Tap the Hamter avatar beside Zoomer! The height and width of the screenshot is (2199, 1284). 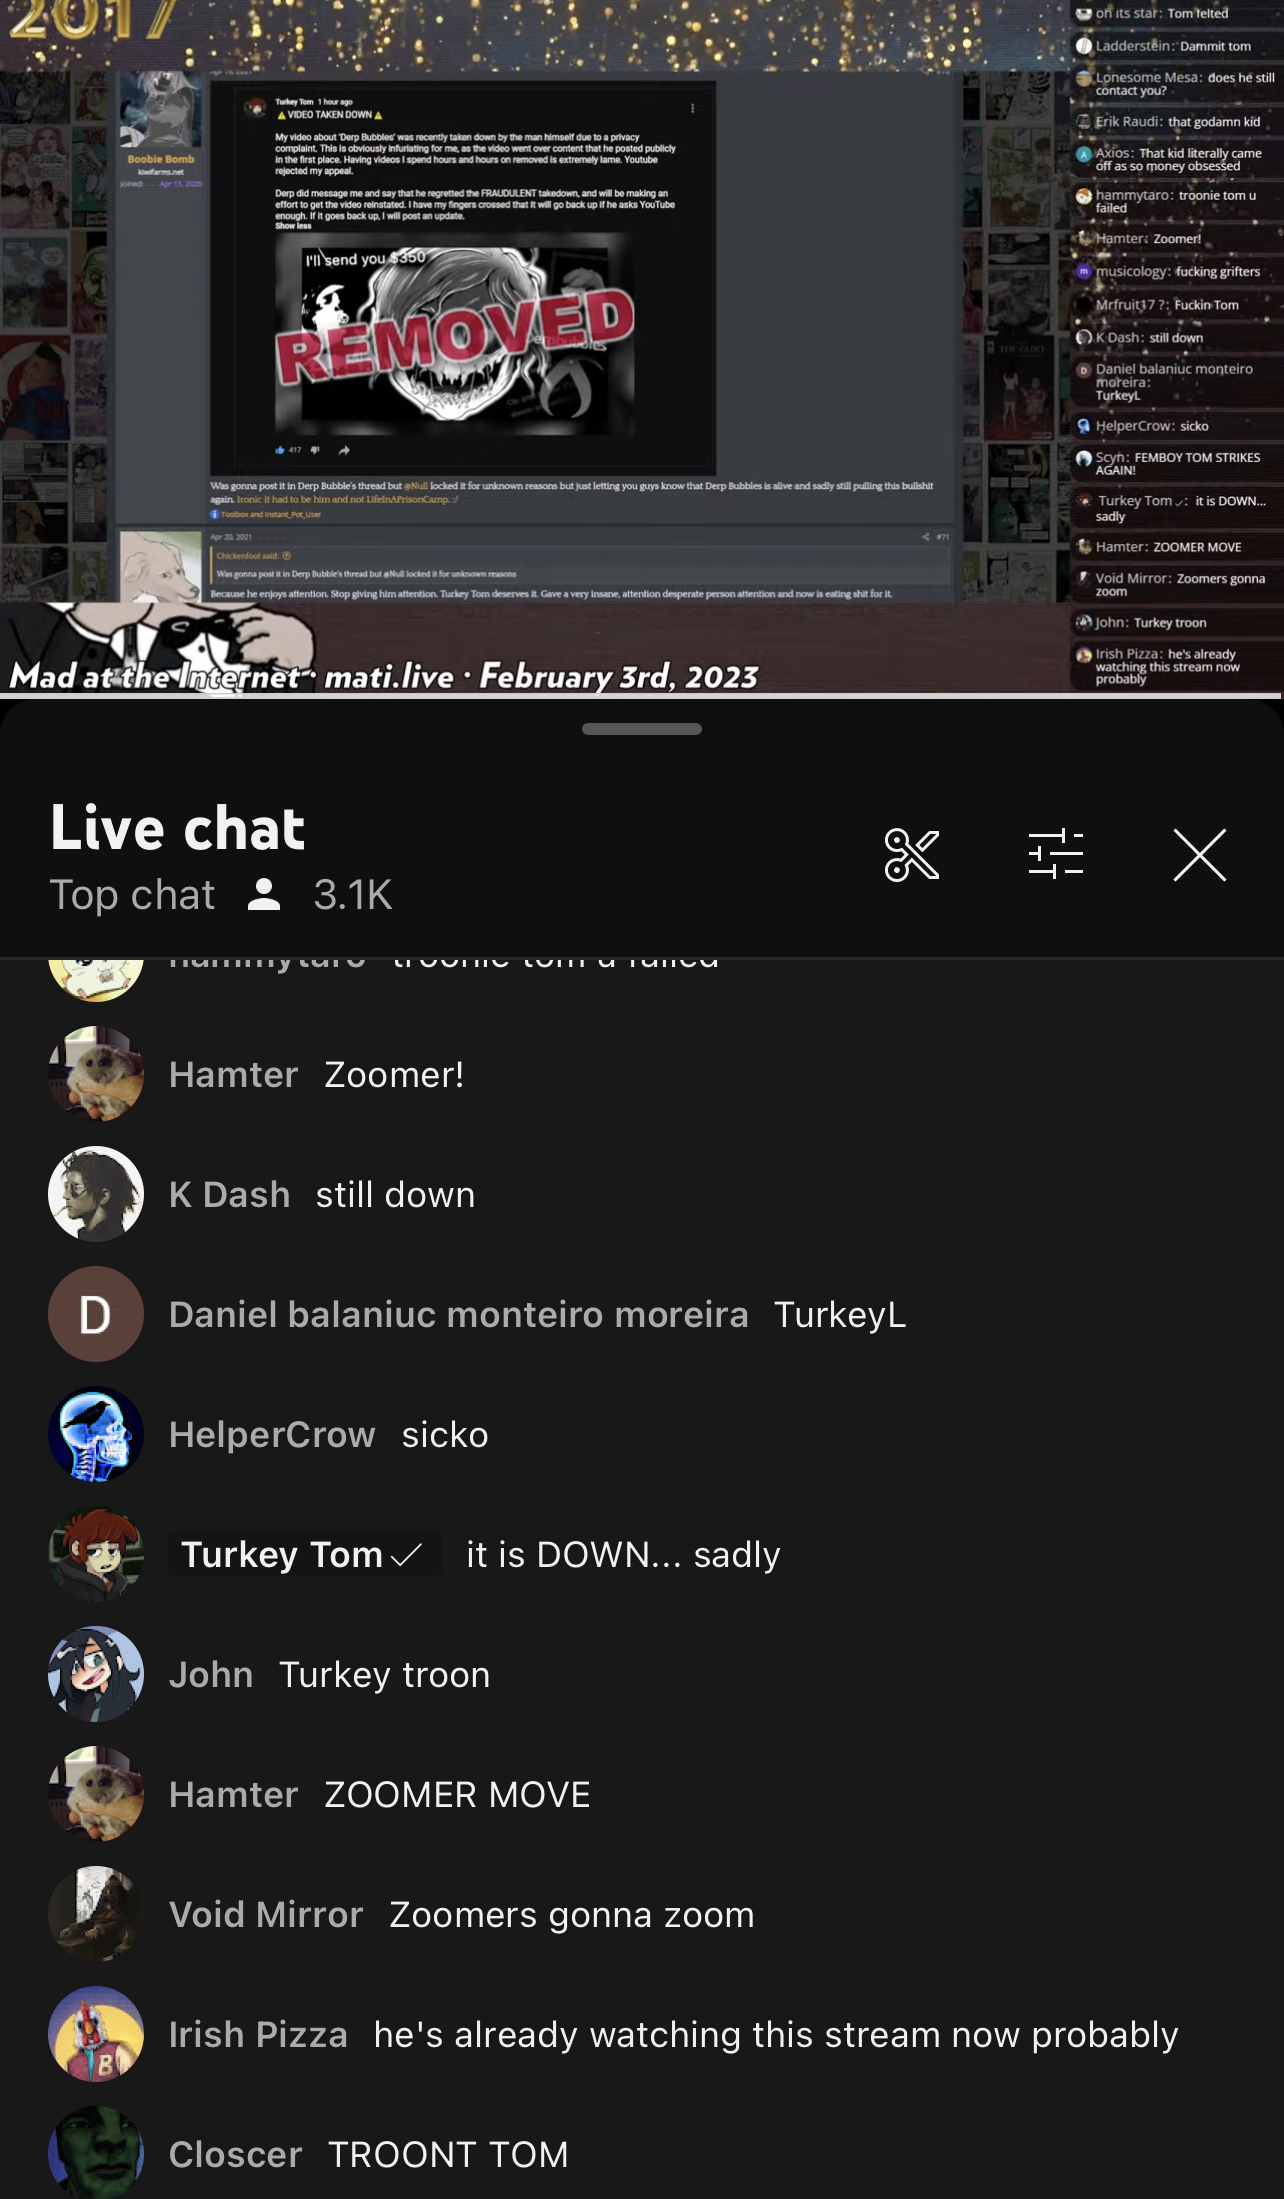pos(96,1074)
